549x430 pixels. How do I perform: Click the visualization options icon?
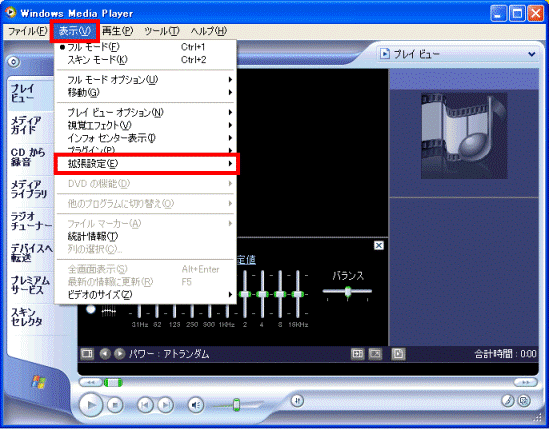(x=87, y=354)
